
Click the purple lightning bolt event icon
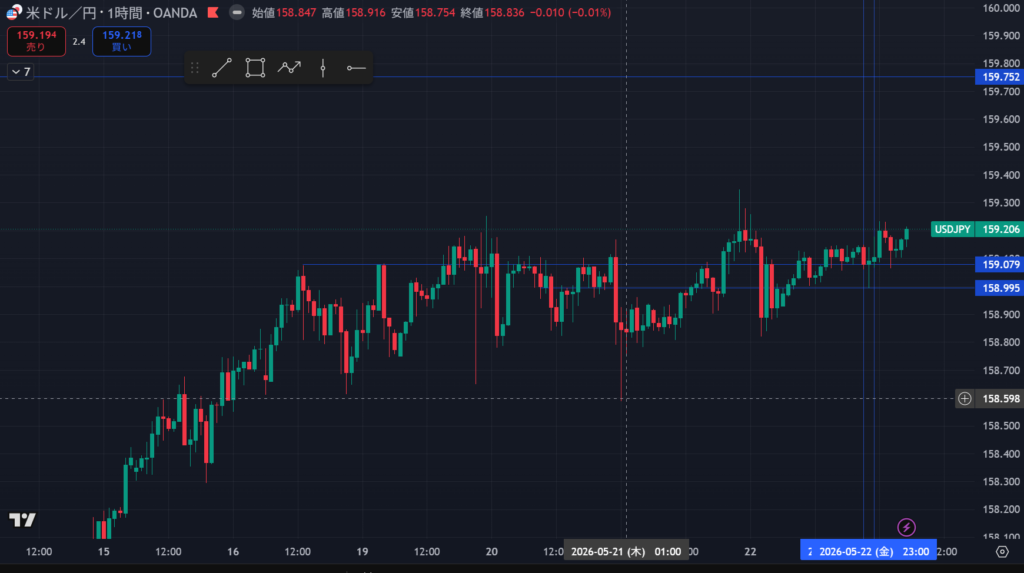tap(906, 527)
